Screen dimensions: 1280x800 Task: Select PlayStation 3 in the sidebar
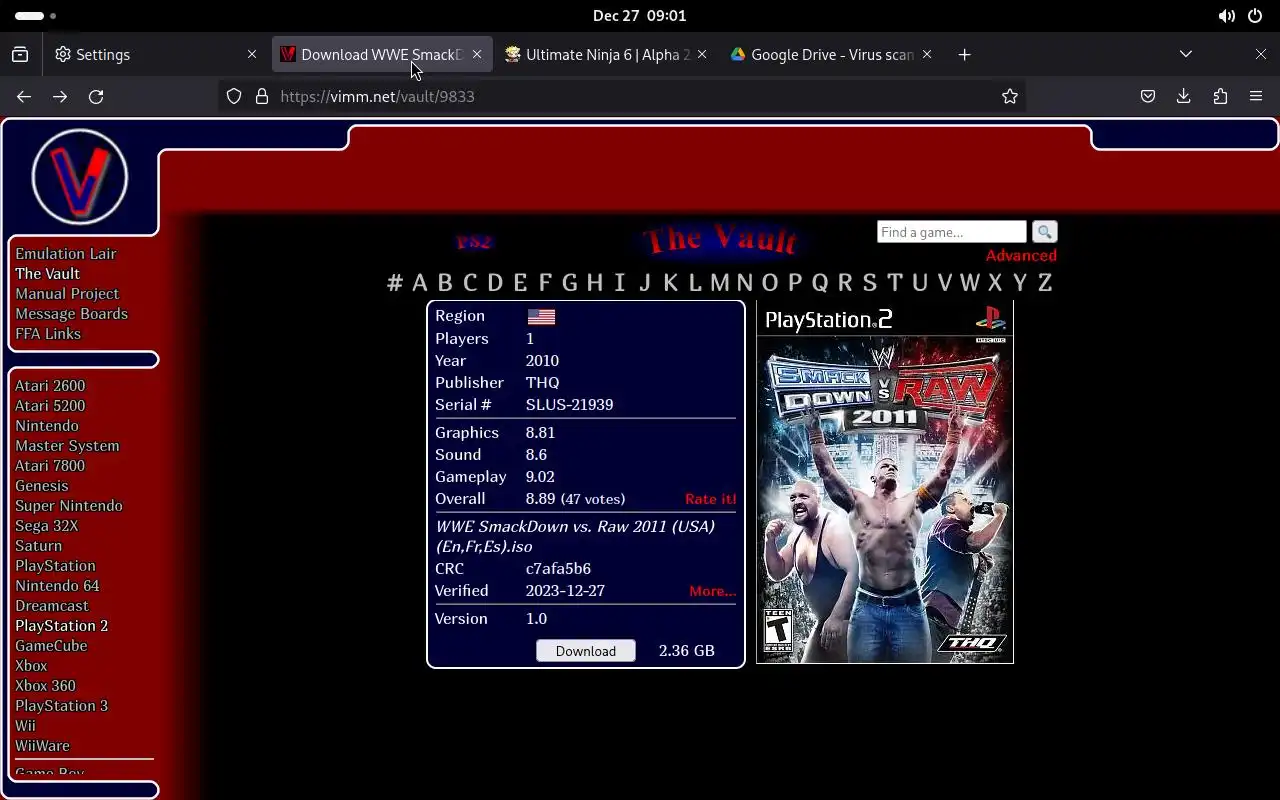61,706
